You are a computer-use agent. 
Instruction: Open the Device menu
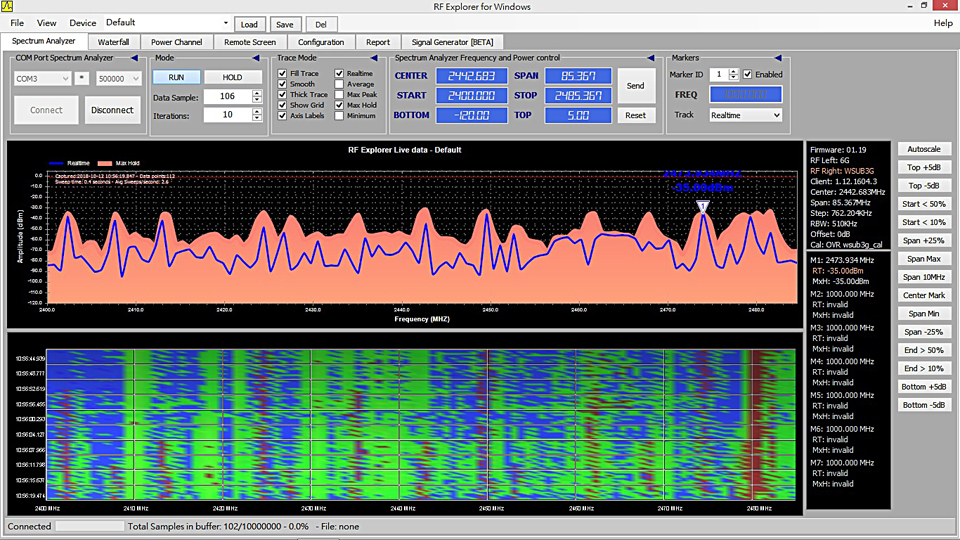point(83,23)
